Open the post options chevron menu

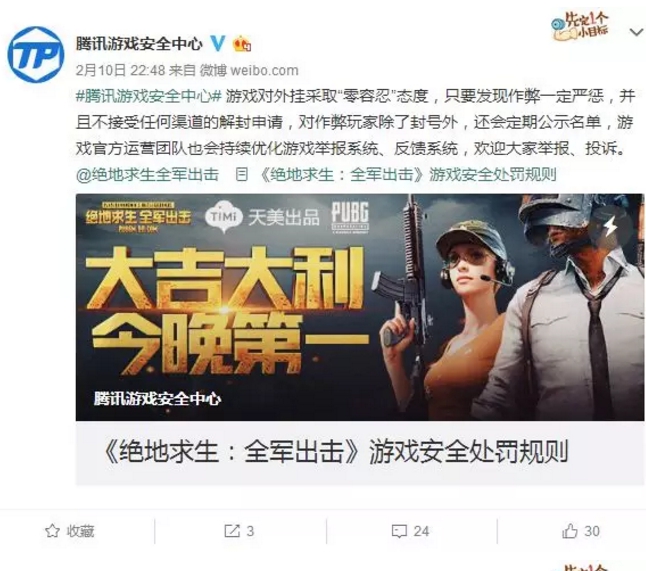point(637,32)
